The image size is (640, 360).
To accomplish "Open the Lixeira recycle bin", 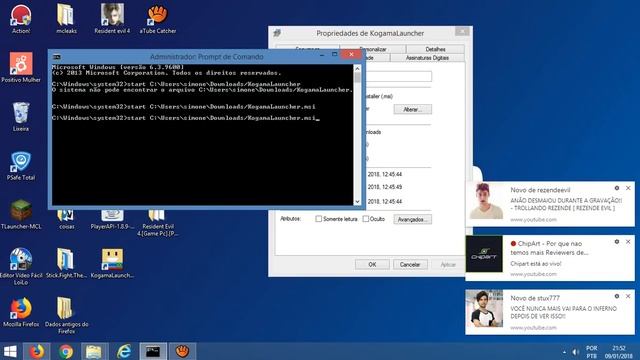I will click(21, 117).
